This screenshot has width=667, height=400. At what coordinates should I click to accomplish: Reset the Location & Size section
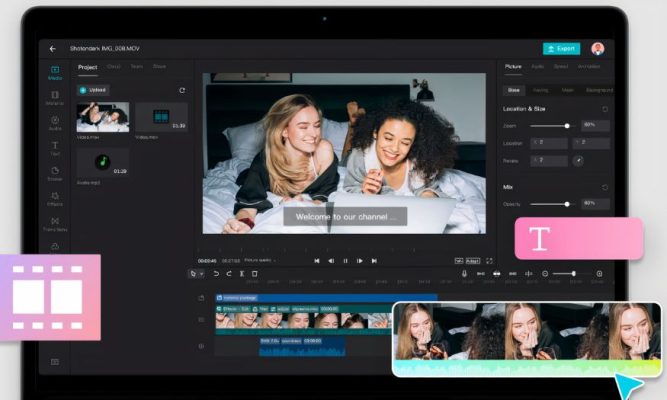point(605,108)
